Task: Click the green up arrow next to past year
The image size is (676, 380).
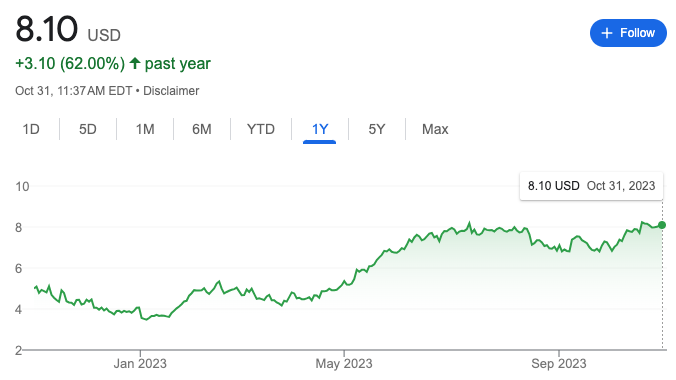Action: pos(135,63)
